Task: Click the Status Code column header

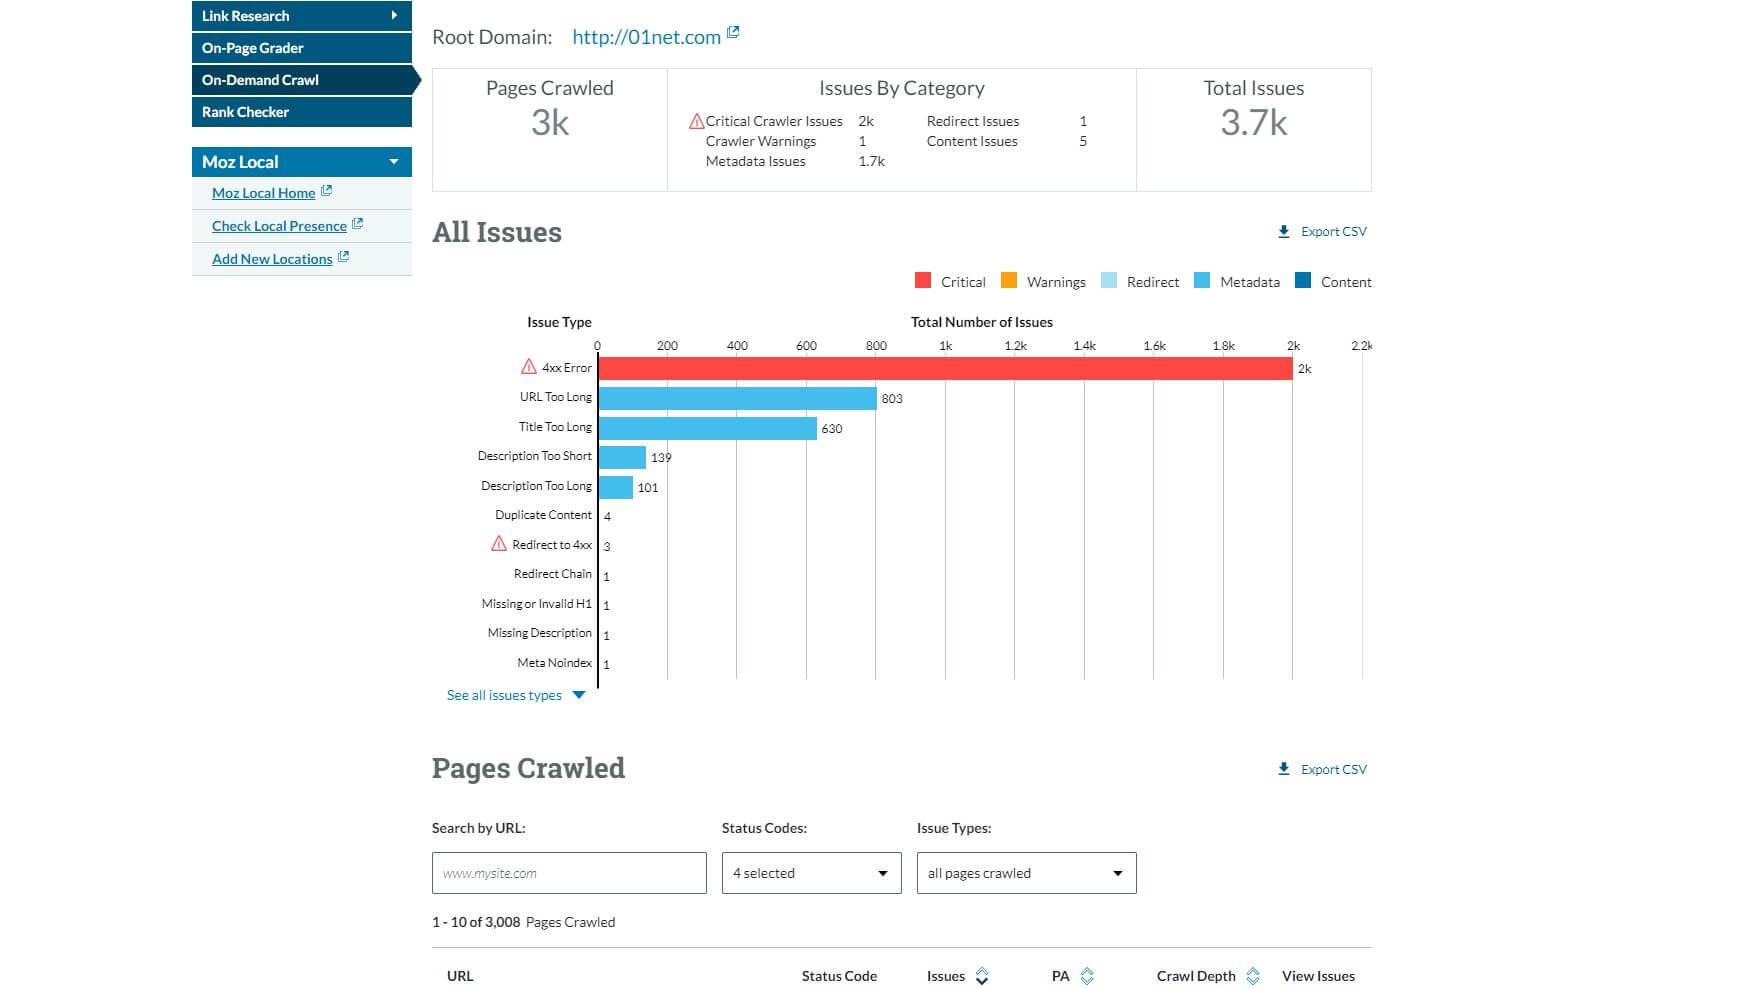Action: point(839,976)
